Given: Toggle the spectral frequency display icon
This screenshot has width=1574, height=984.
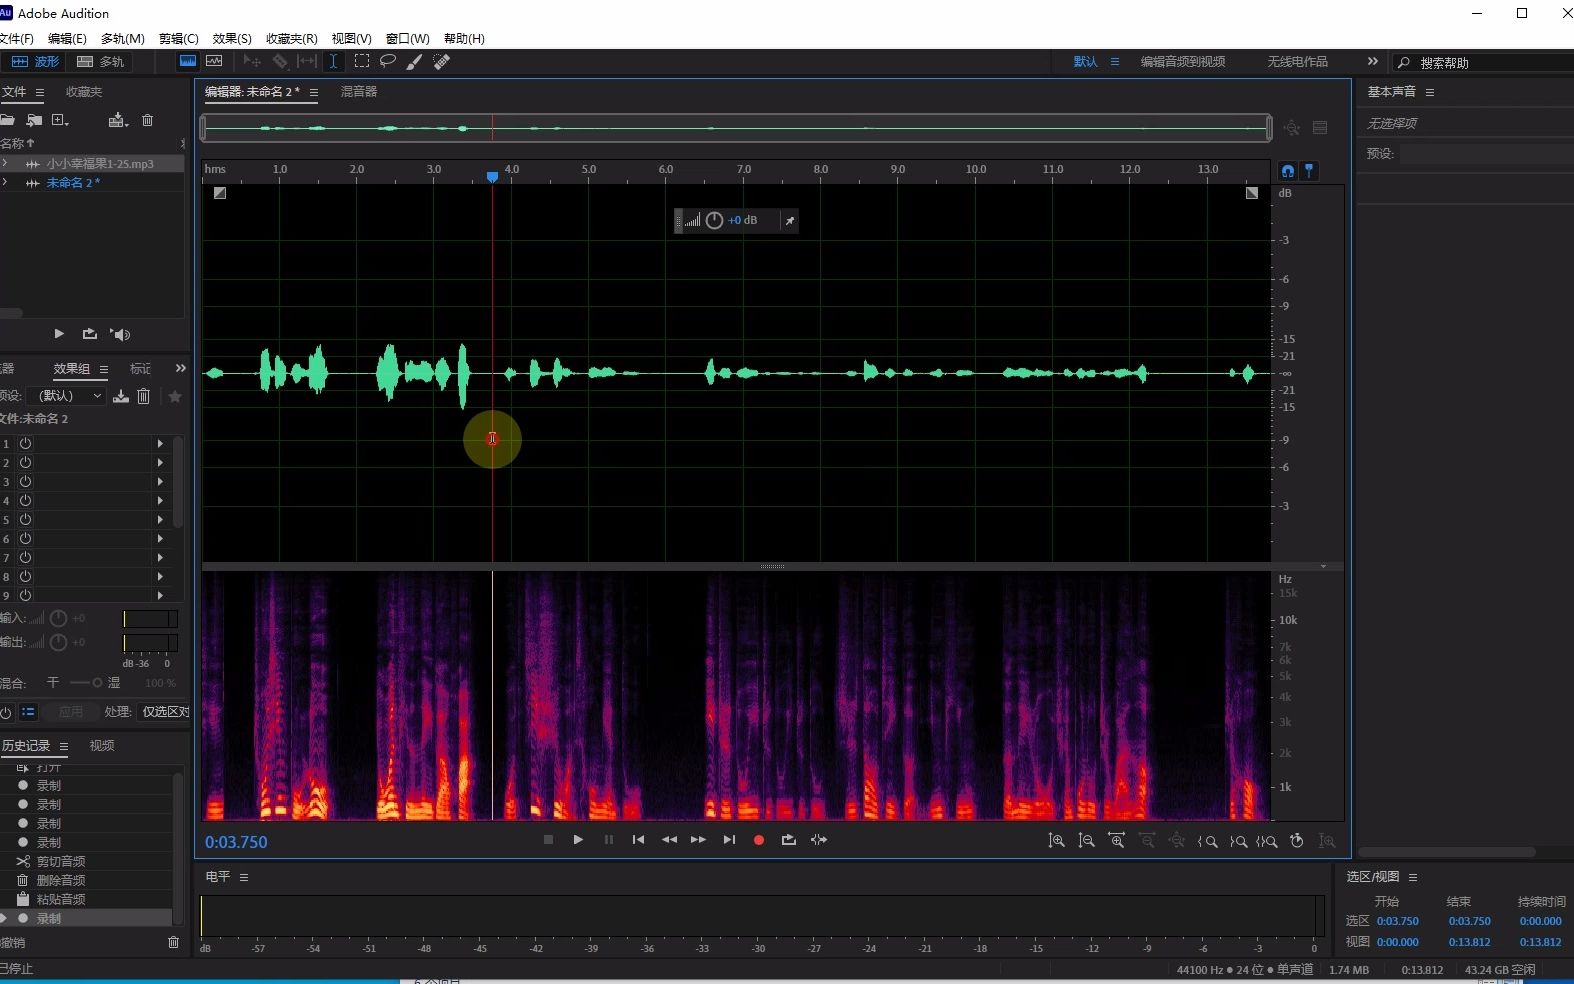Looking at the screenshot, I should 188,61.
